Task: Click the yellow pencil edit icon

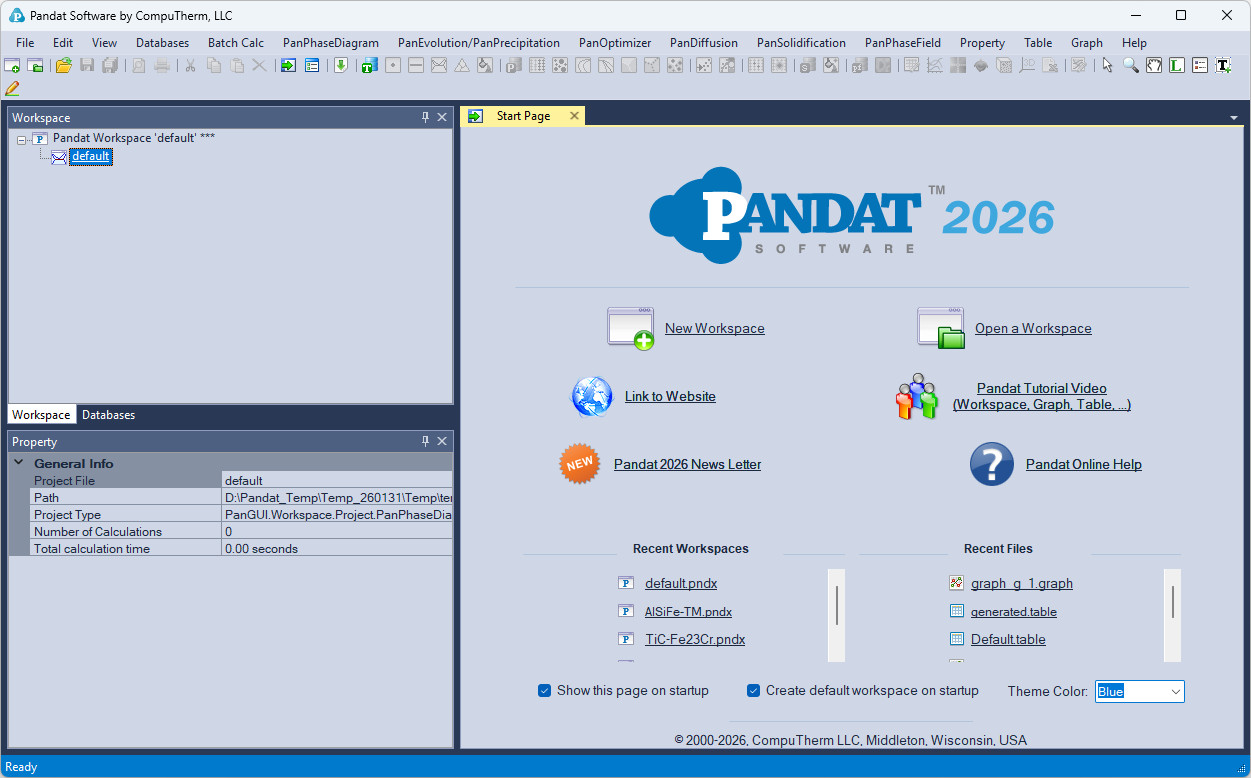Action: point(12,89)
